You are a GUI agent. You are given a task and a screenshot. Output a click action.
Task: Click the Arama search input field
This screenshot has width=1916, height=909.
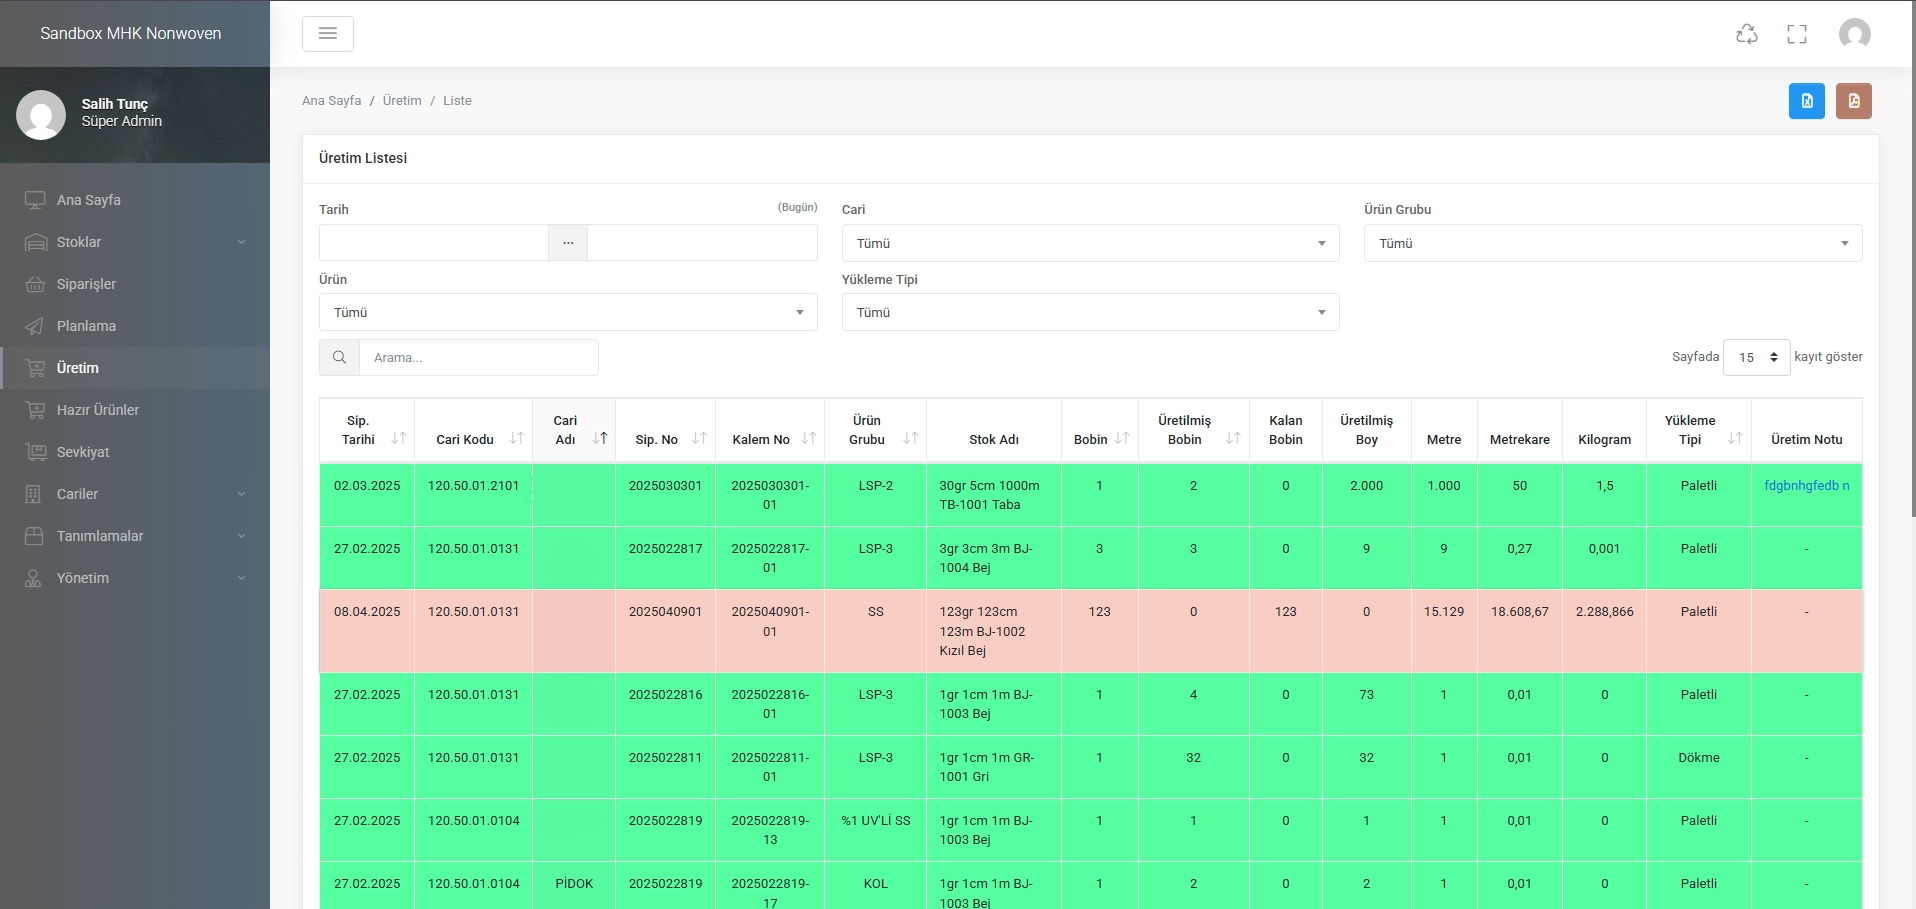pos(479,357)
